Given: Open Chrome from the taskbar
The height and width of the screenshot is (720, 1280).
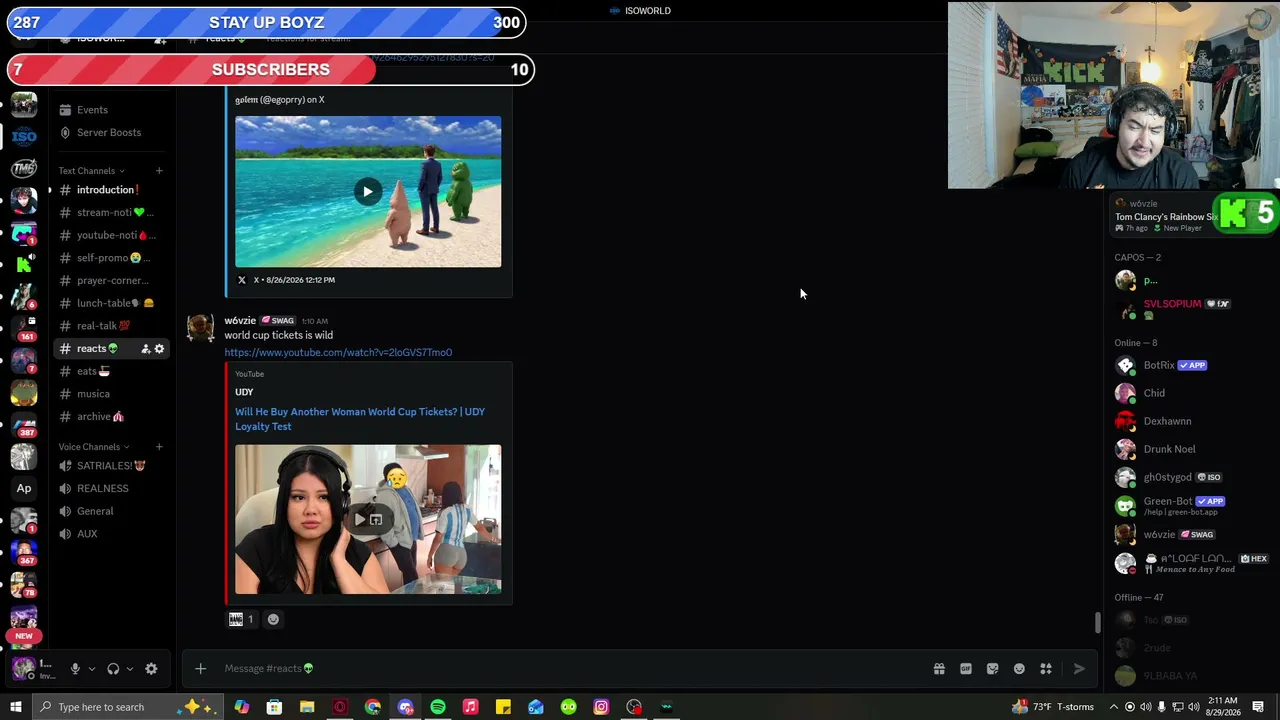Looking at the screenshot, I should click(373, 707).
